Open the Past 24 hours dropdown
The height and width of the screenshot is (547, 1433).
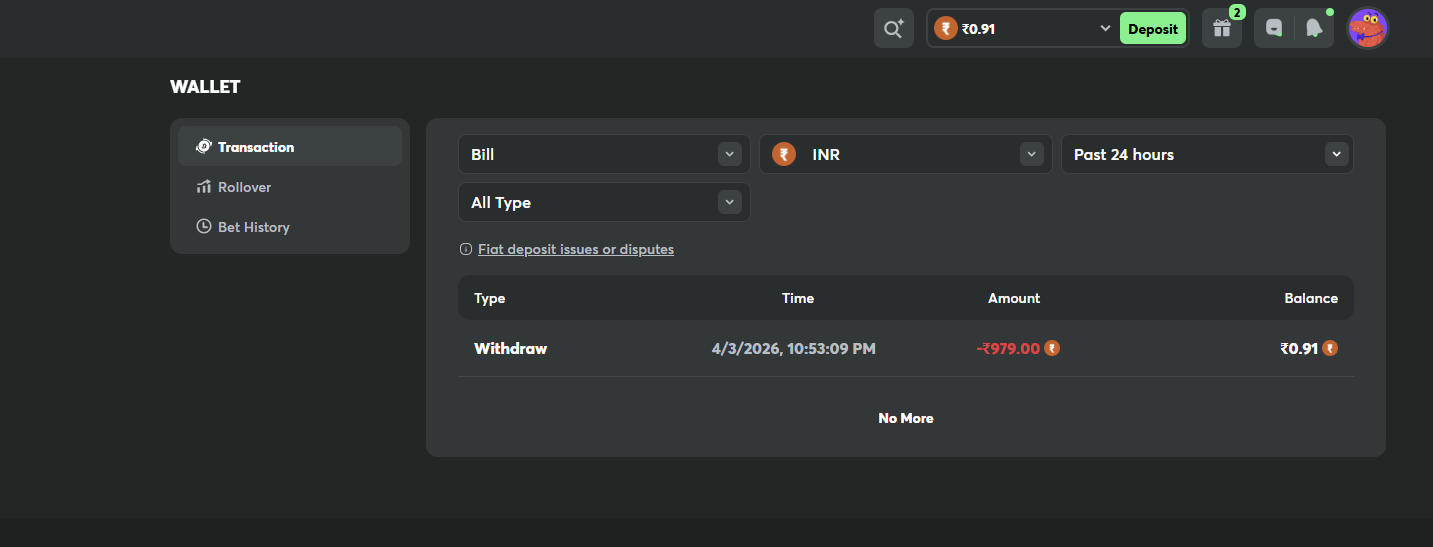click(x=1207, y=154)
